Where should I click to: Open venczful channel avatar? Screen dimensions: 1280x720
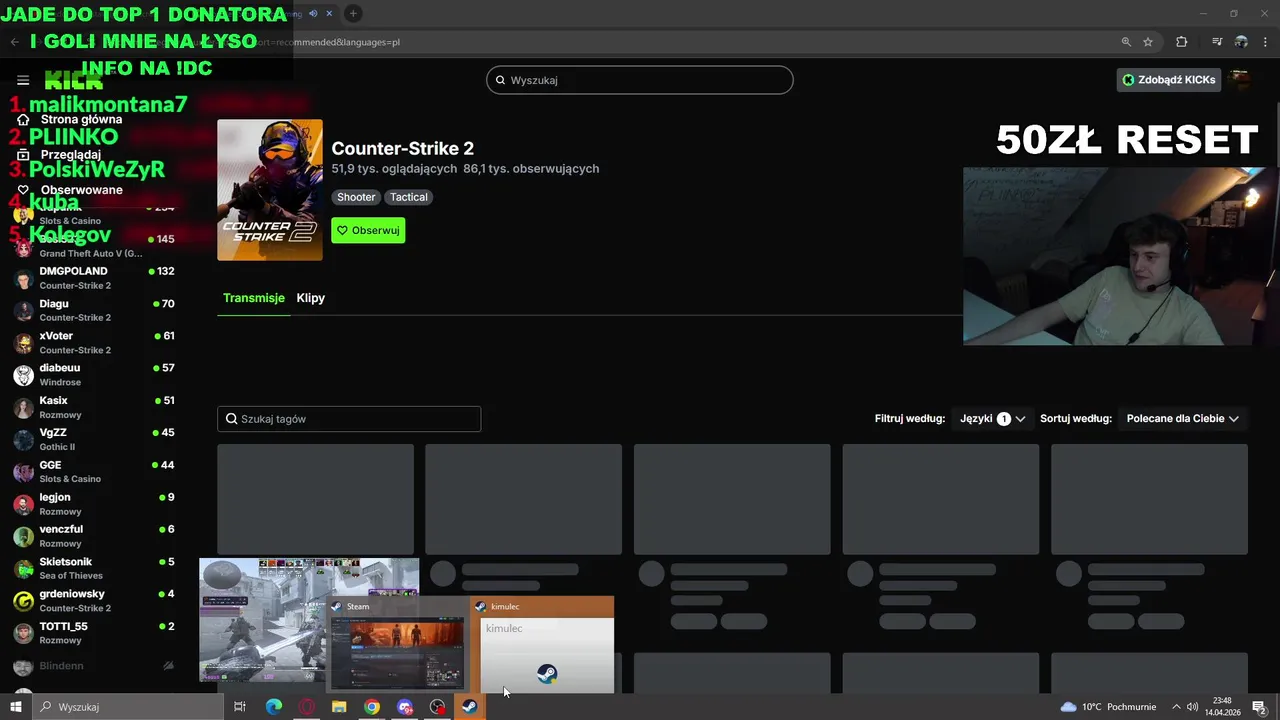23,536
